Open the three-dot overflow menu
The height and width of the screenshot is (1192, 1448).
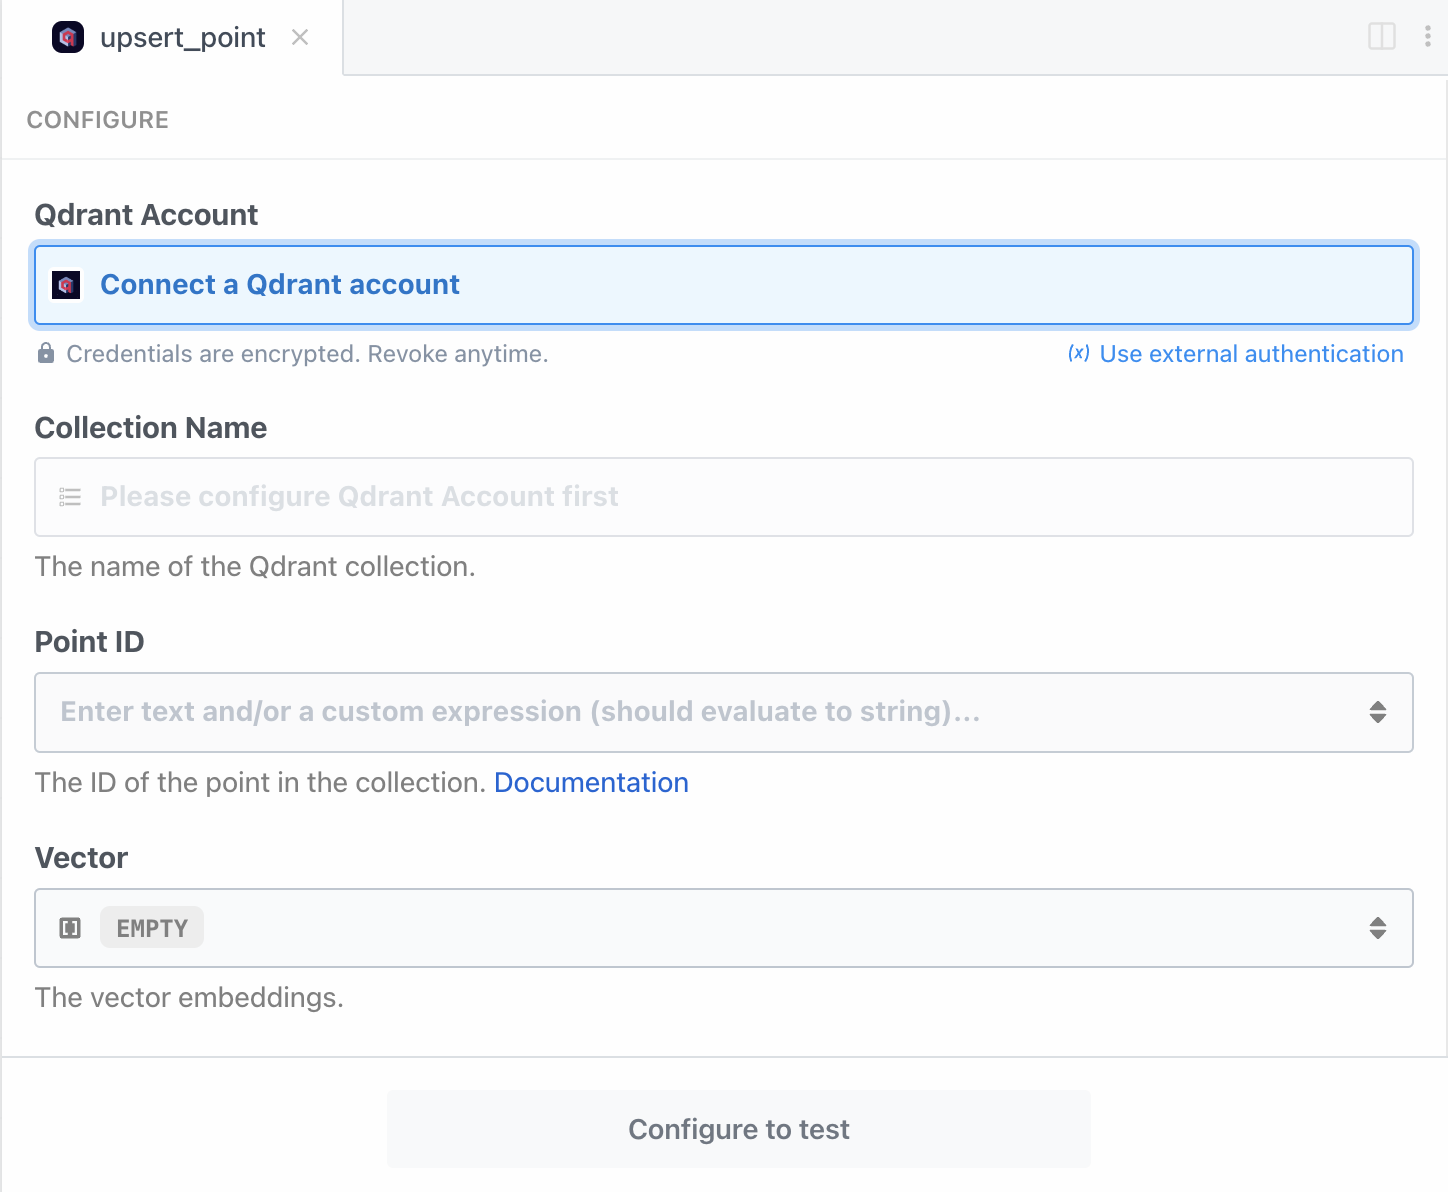(x=1429, y=37)
